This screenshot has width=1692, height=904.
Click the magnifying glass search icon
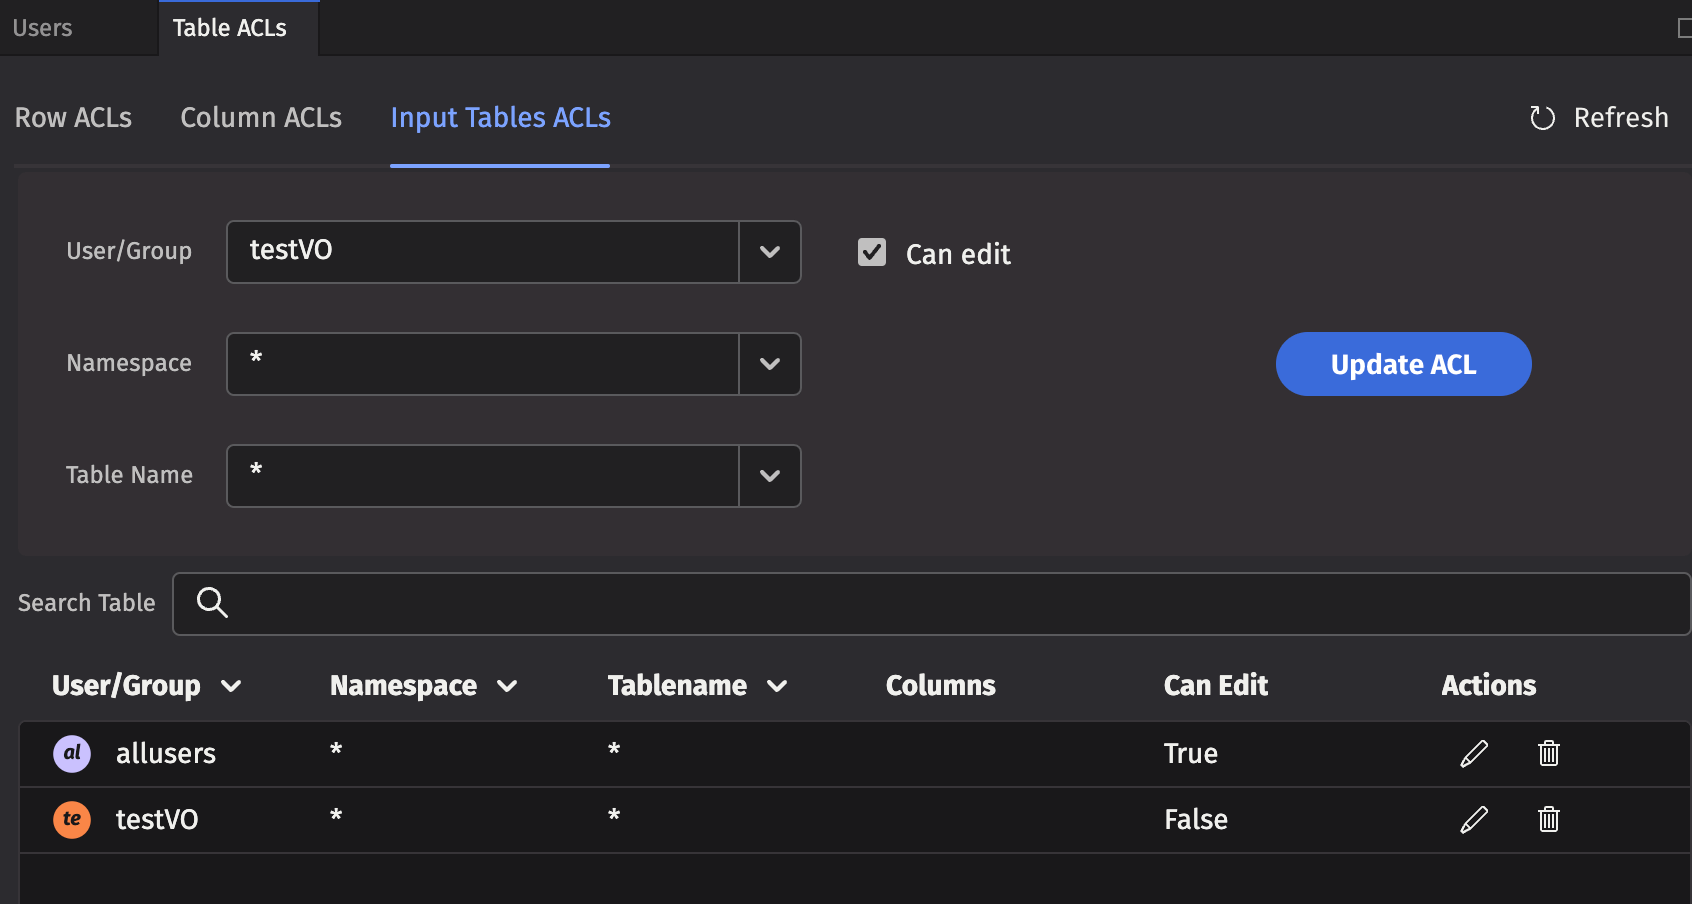point(212,603)
